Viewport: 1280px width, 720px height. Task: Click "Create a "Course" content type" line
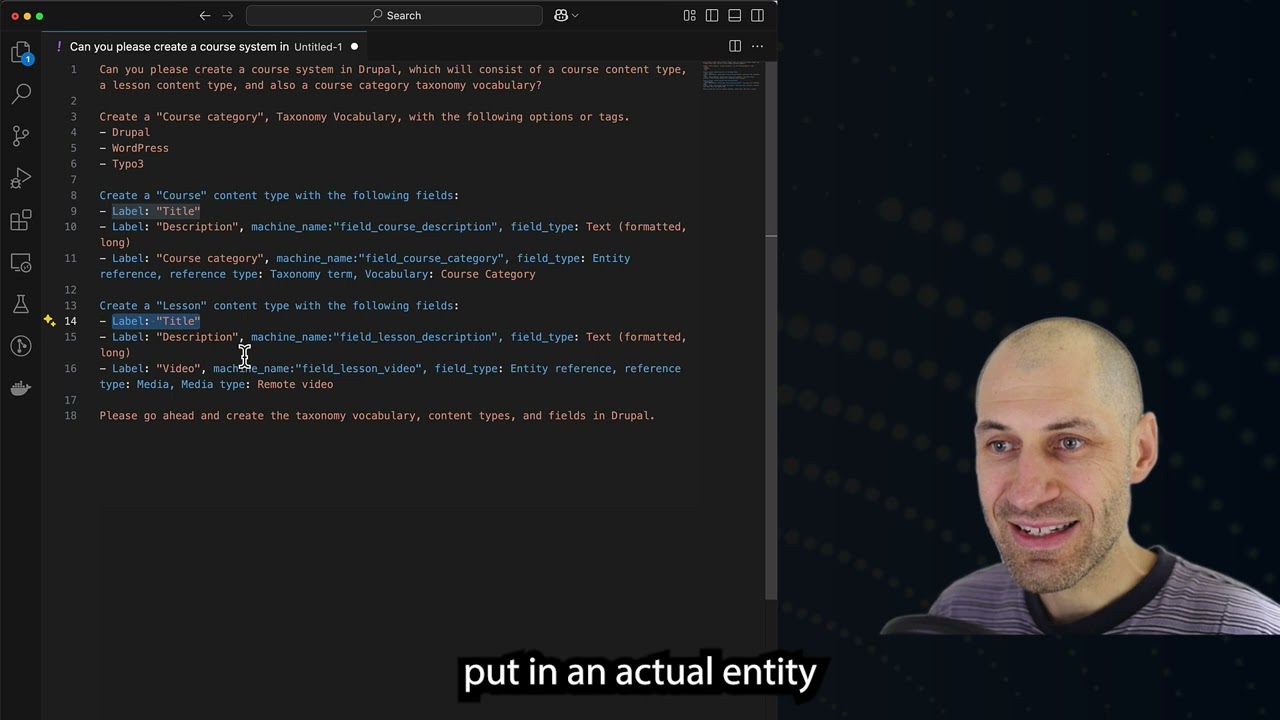point(279,196)
